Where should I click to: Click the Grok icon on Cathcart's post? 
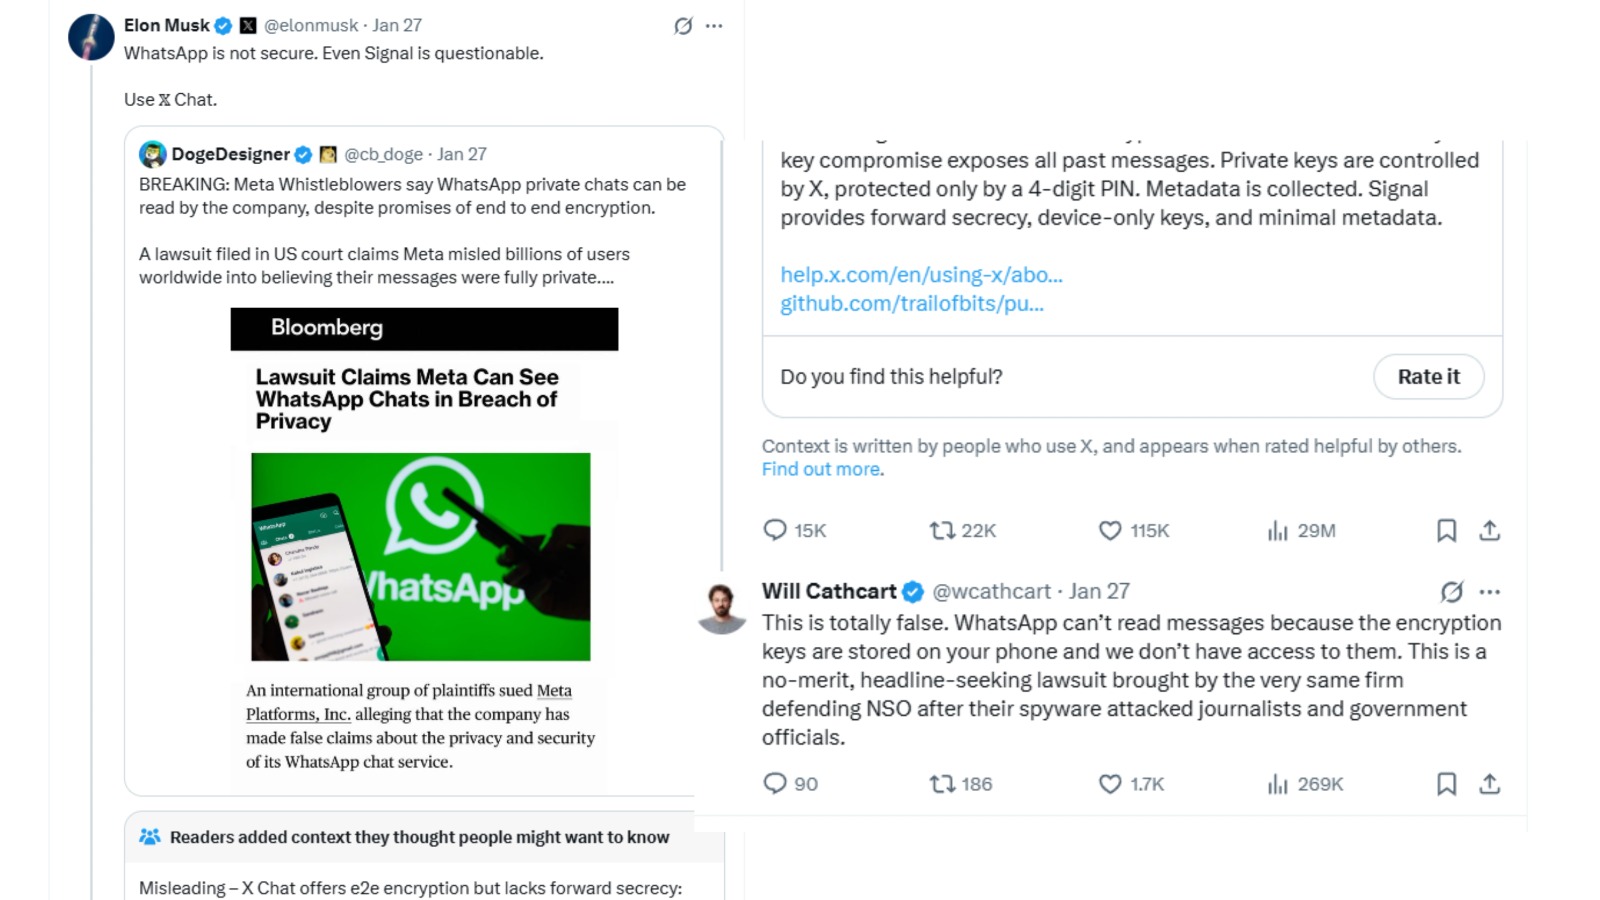[1452, 592]
